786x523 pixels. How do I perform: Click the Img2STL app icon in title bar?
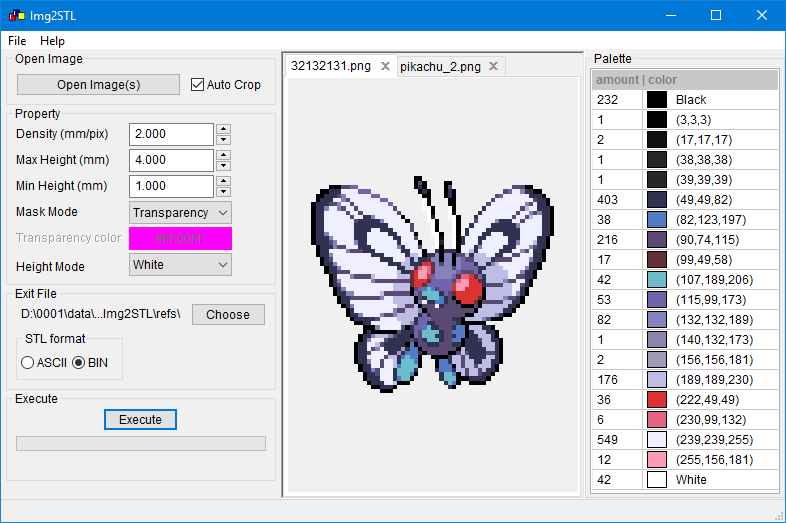click(17, 16)
